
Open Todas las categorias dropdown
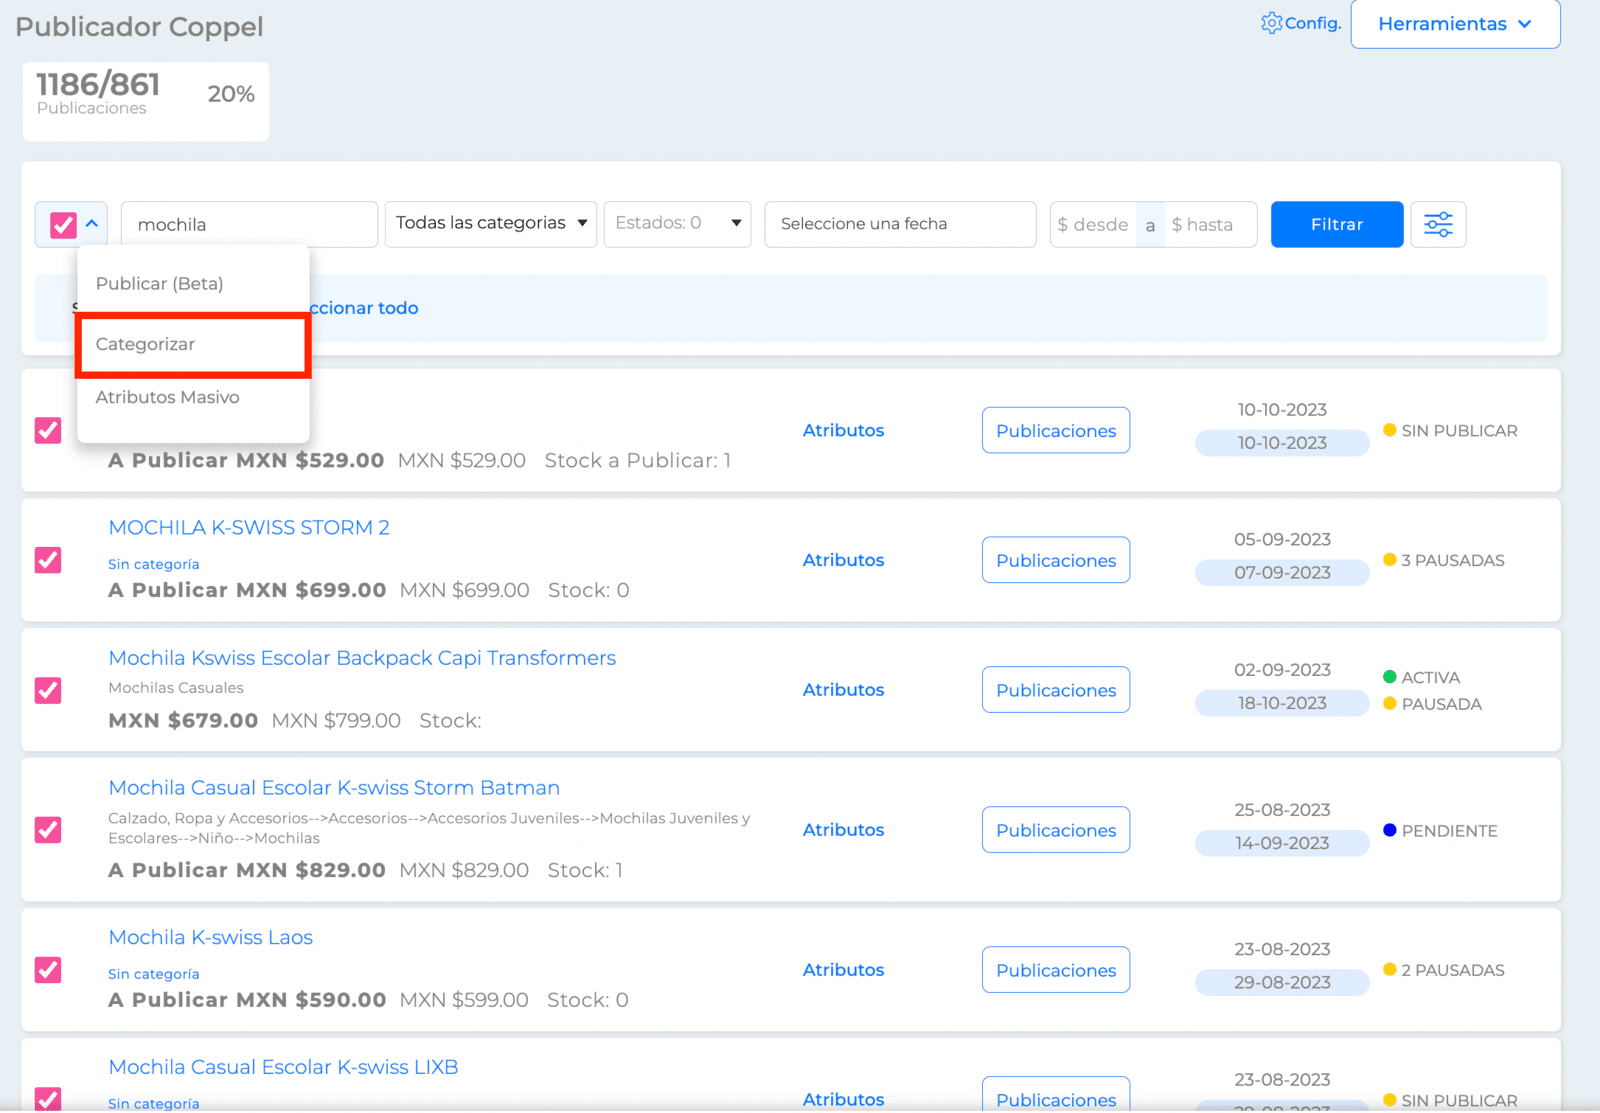click(x=491, y=224)
